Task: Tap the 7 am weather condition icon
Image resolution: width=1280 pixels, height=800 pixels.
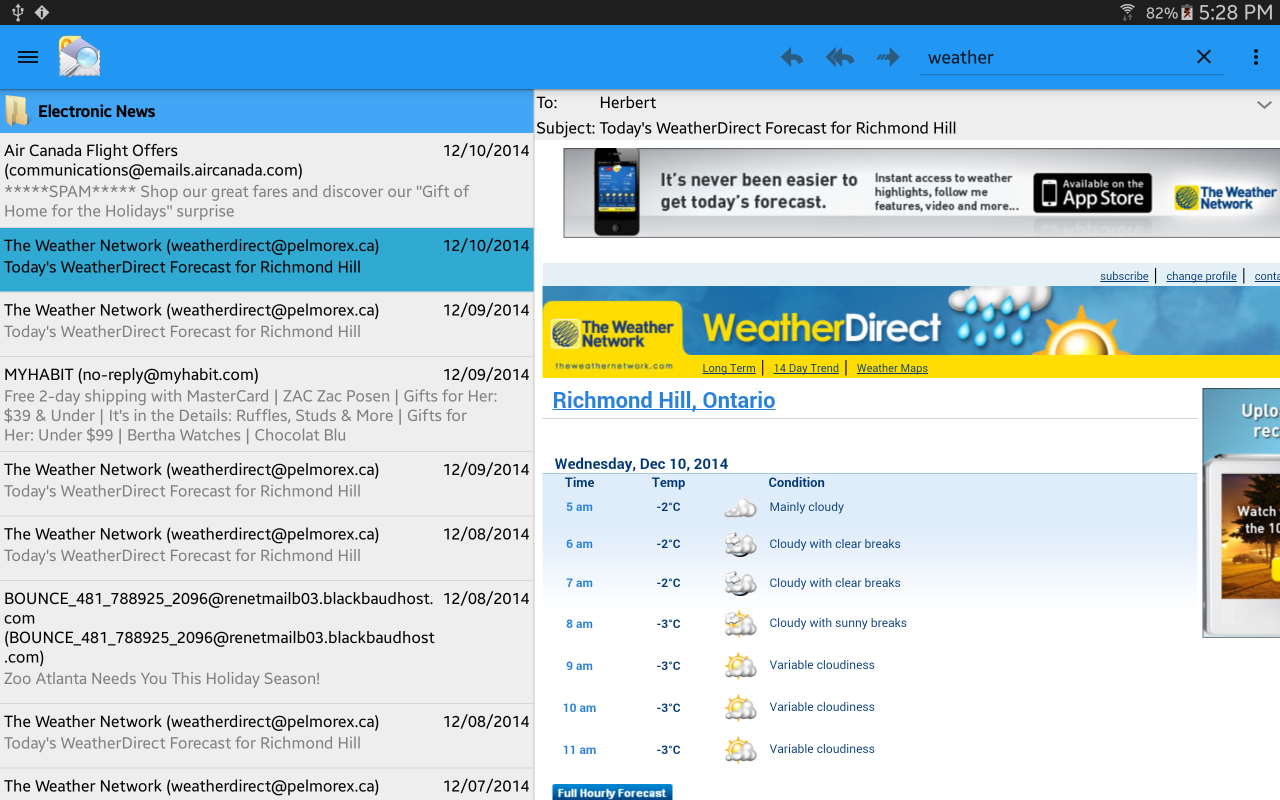Action: (x=740, y=583)
